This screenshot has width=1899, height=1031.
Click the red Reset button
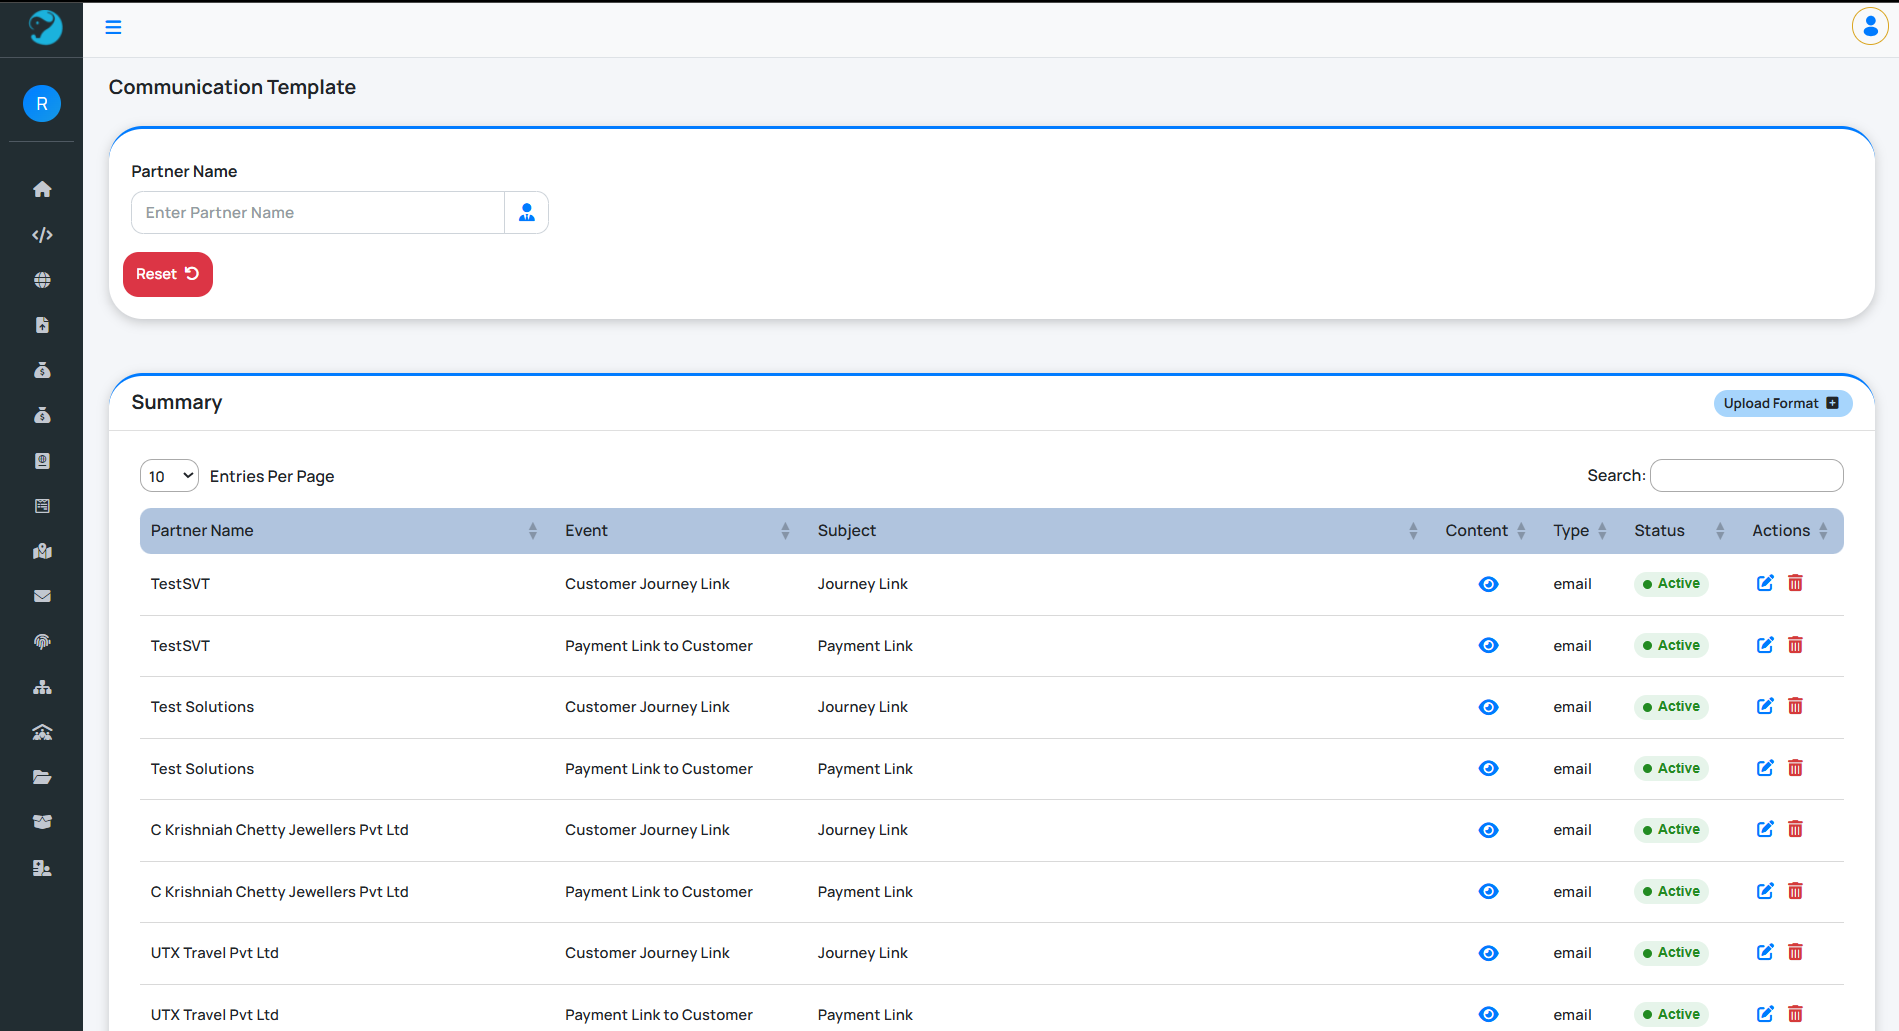point(167,274)
